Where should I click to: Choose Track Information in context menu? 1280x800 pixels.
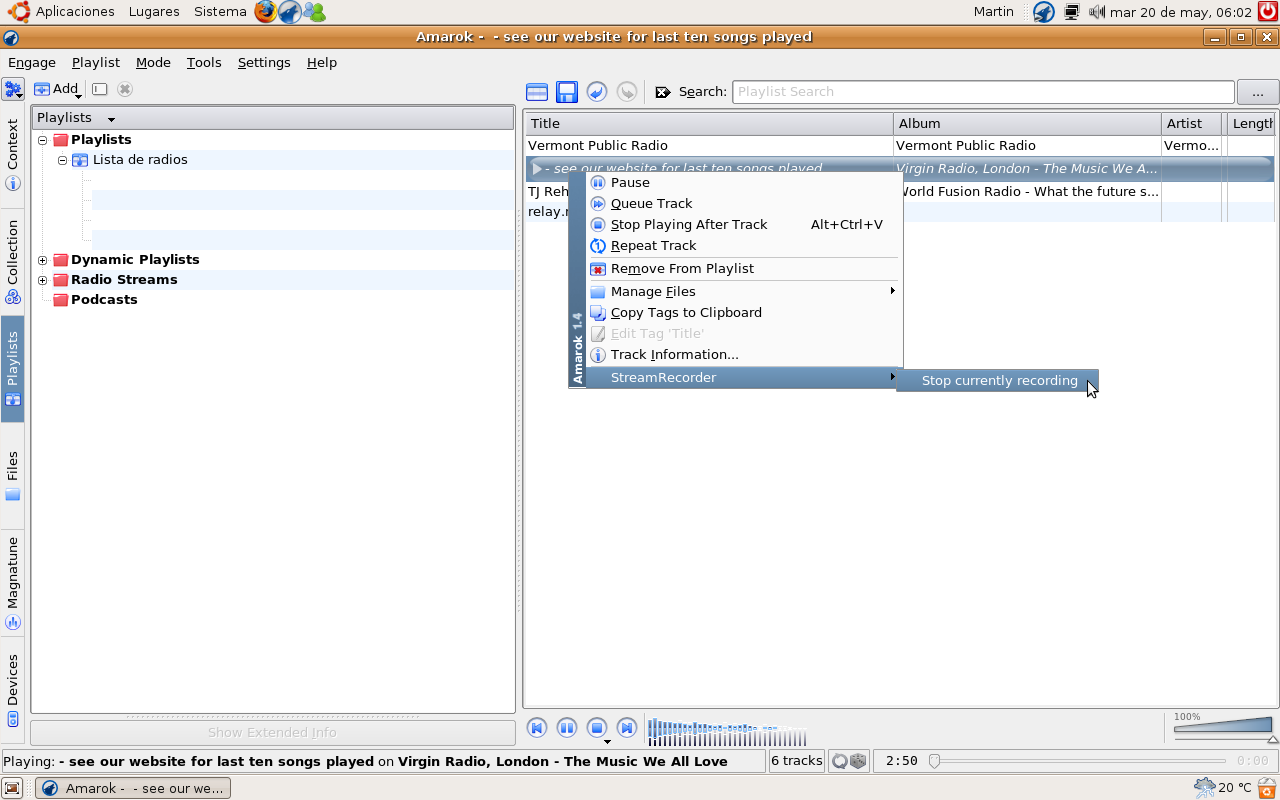743,355
